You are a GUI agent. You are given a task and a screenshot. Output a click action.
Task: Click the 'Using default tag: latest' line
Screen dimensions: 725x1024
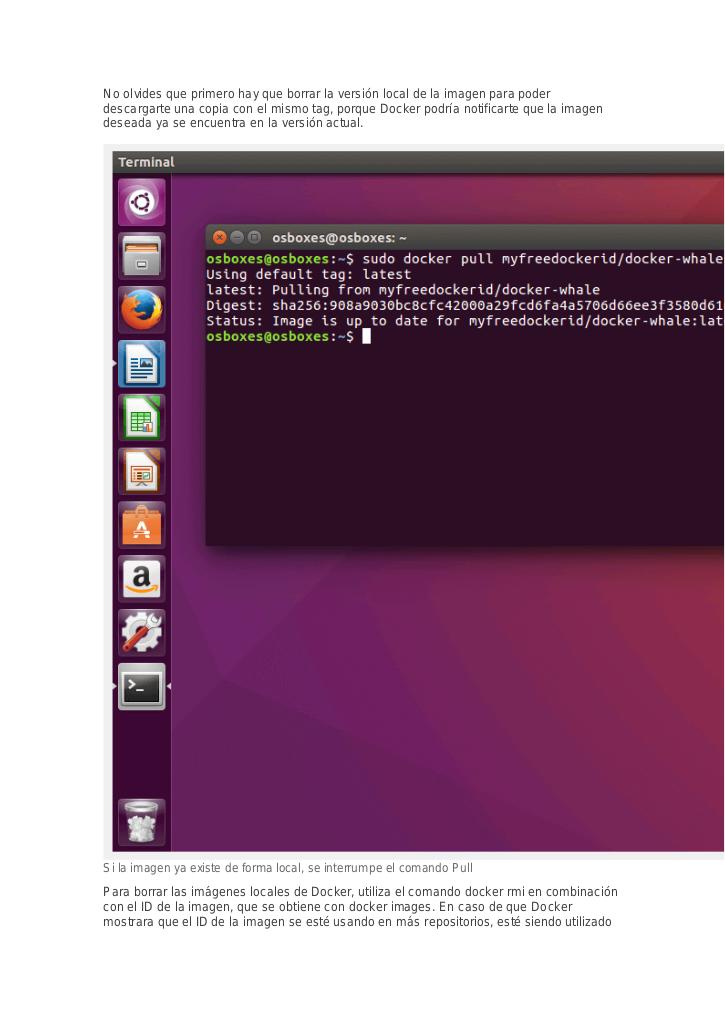tap(309, 274)
